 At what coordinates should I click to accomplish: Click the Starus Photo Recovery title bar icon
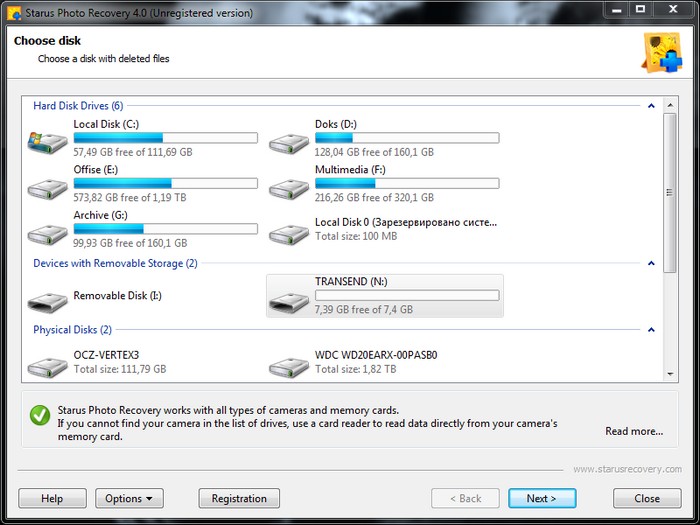(14, 13)
